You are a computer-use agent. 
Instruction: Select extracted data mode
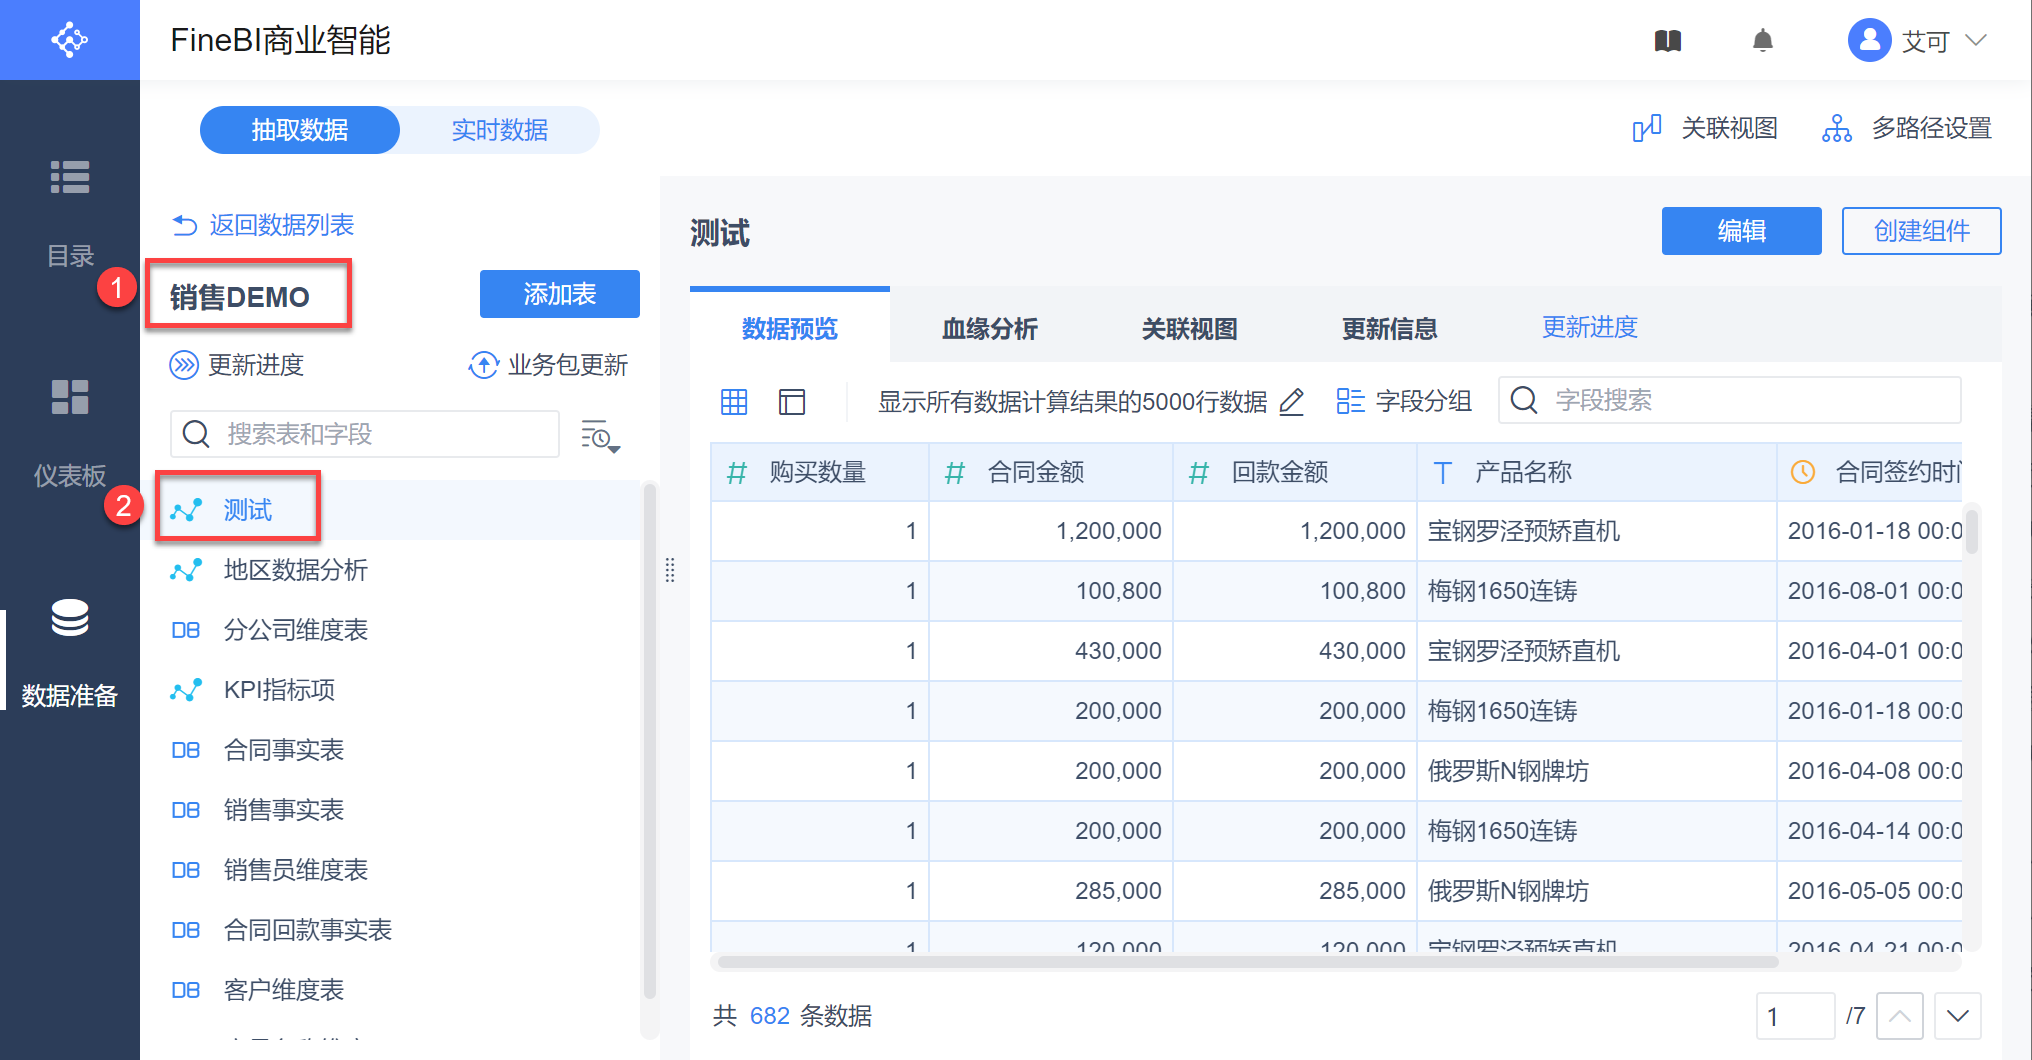click(300, 130)
